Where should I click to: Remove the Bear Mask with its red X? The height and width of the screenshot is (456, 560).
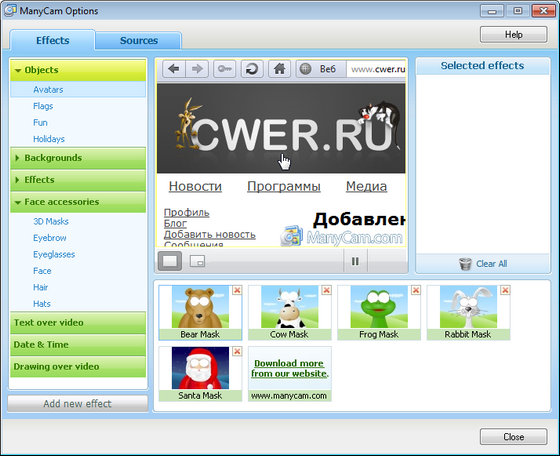[237, 290]
